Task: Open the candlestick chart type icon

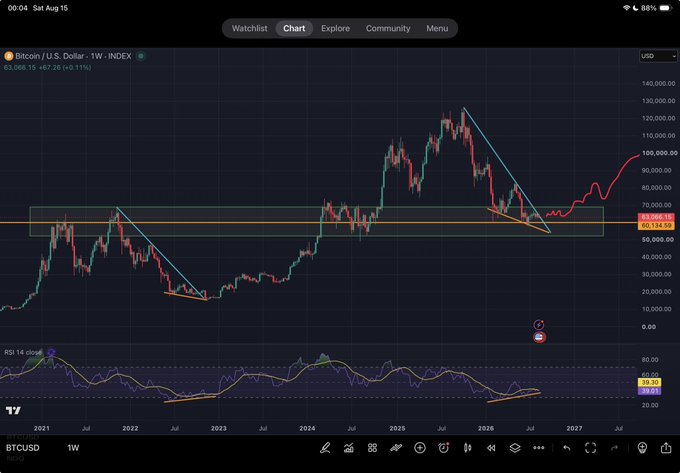Action: tap(468, 448)
